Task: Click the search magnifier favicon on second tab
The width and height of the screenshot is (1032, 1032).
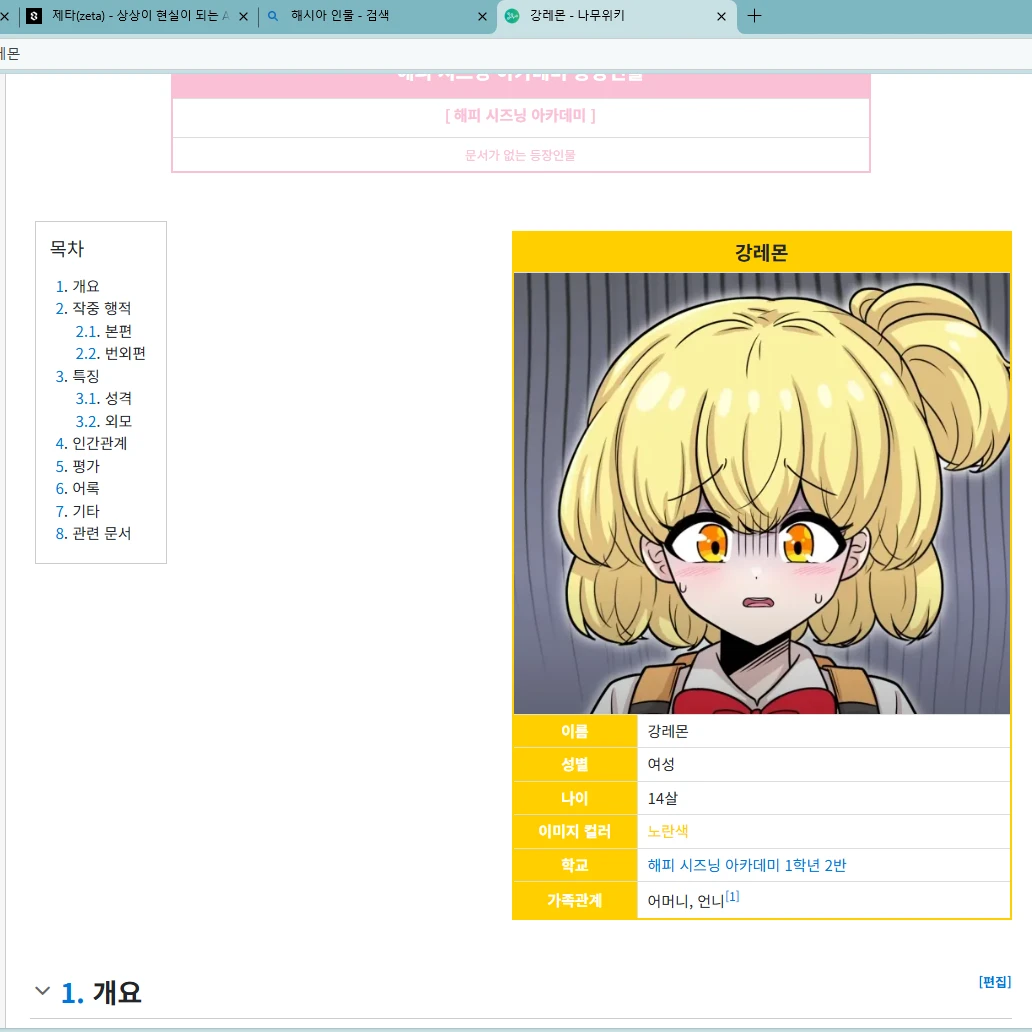Action: click(273, 16)
